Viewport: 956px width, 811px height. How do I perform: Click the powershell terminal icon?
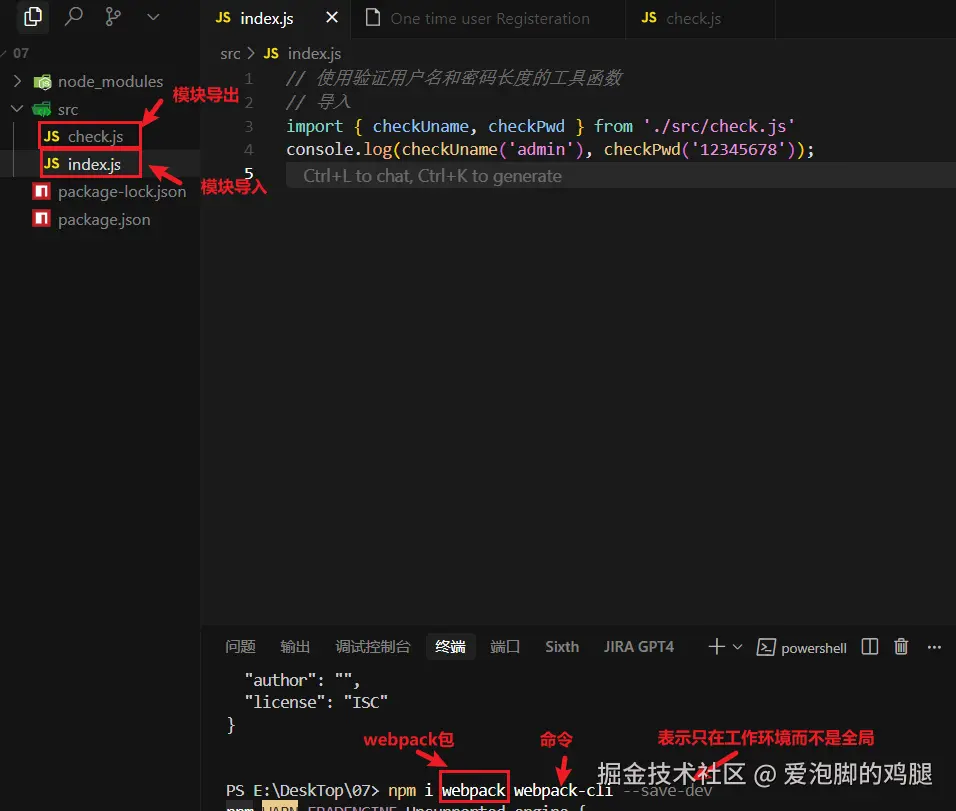[x=766, y=647]
